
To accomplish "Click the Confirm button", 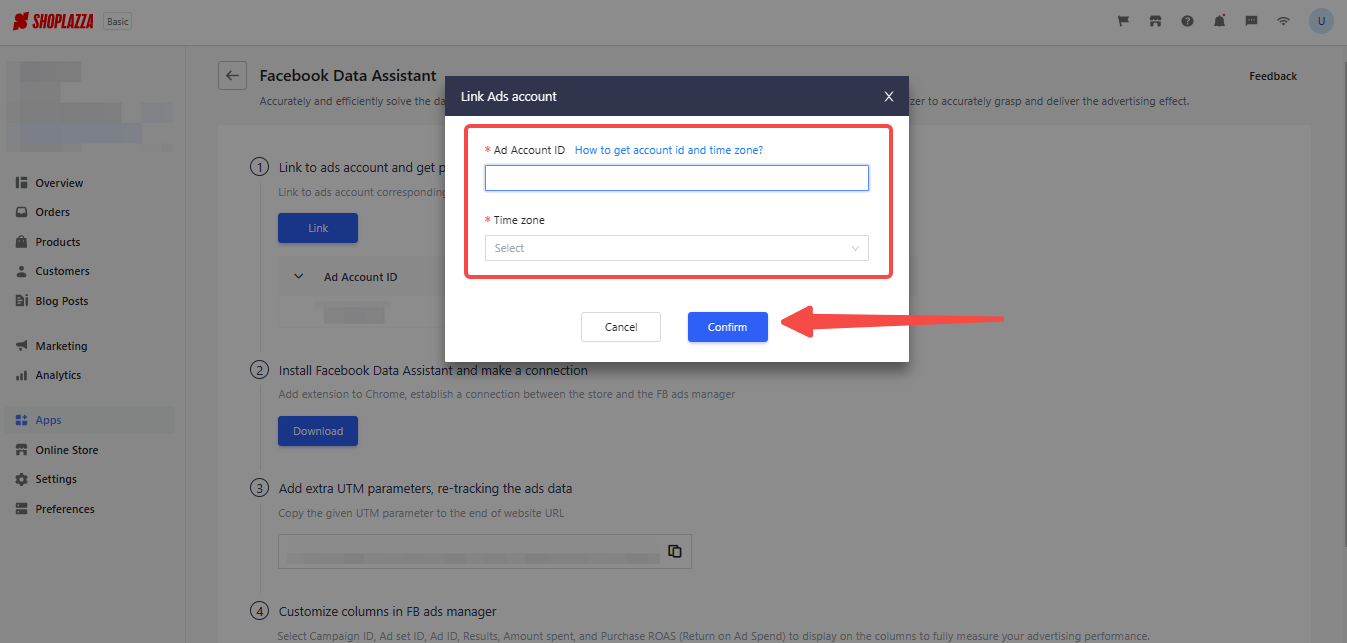I will pos(728,327).
